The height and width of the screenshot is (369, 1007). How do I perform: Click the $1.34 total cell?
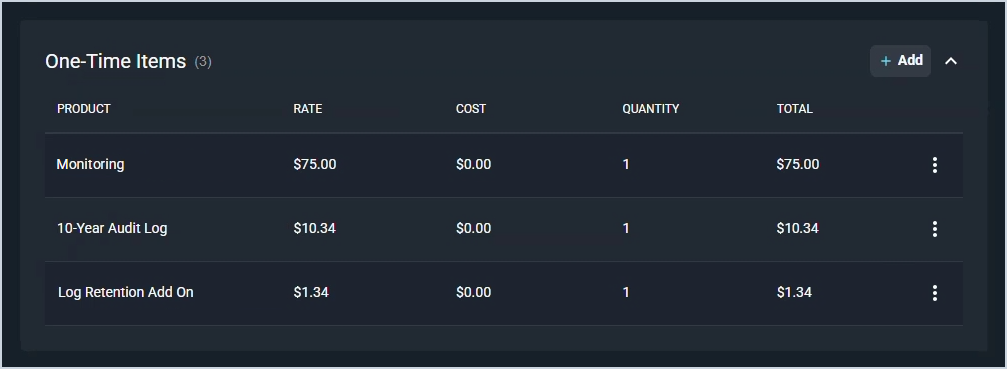(794, 293)
